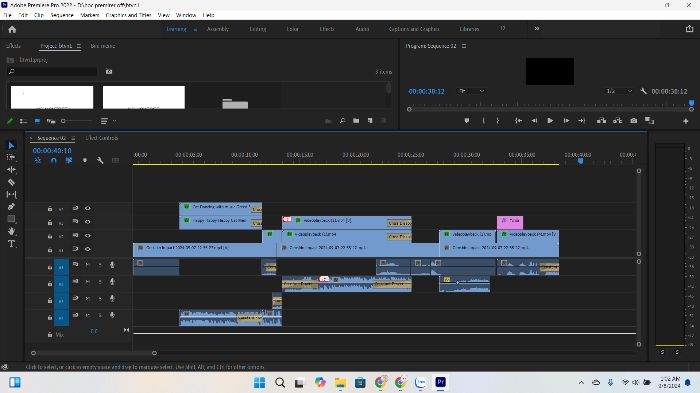The height and width of the screenshot is (393, 700).
Task: Switch Project panel to freeform view
Action: pos(51,121)
